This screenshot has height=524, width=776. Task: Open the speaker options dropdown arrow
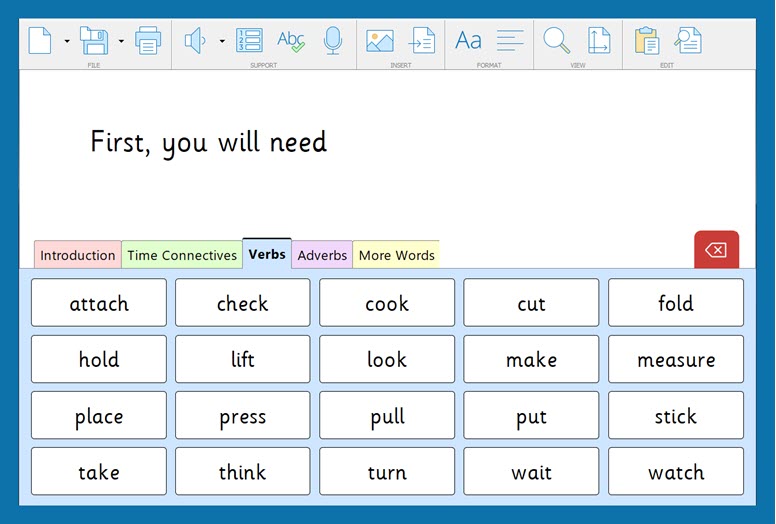click(221, 41)
